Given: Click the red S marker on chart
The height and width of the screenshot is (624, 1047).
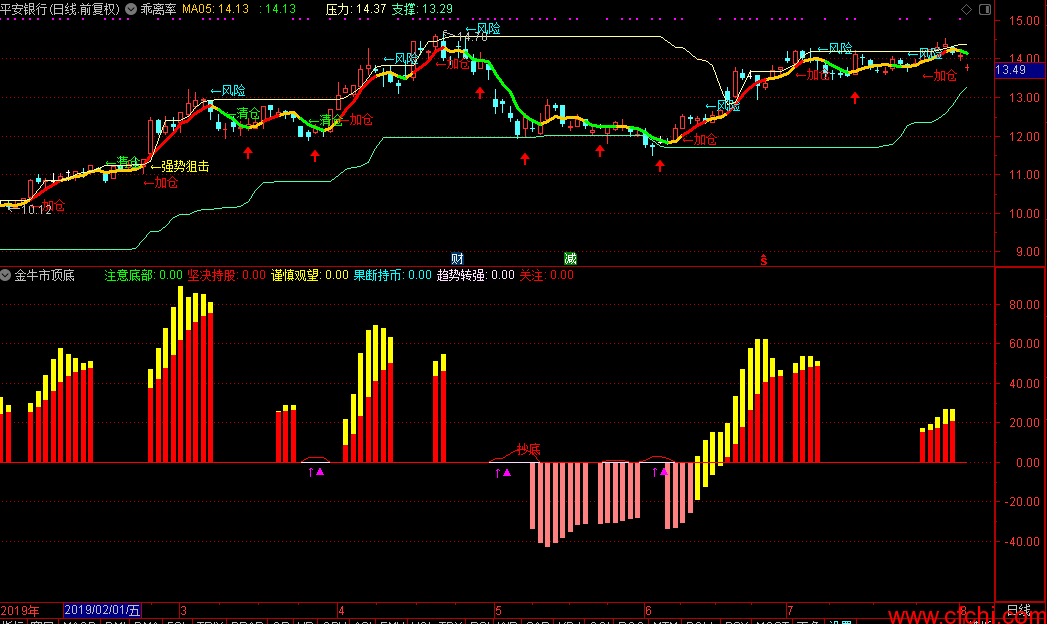Looking at the screenshot, I should point(763,260).
